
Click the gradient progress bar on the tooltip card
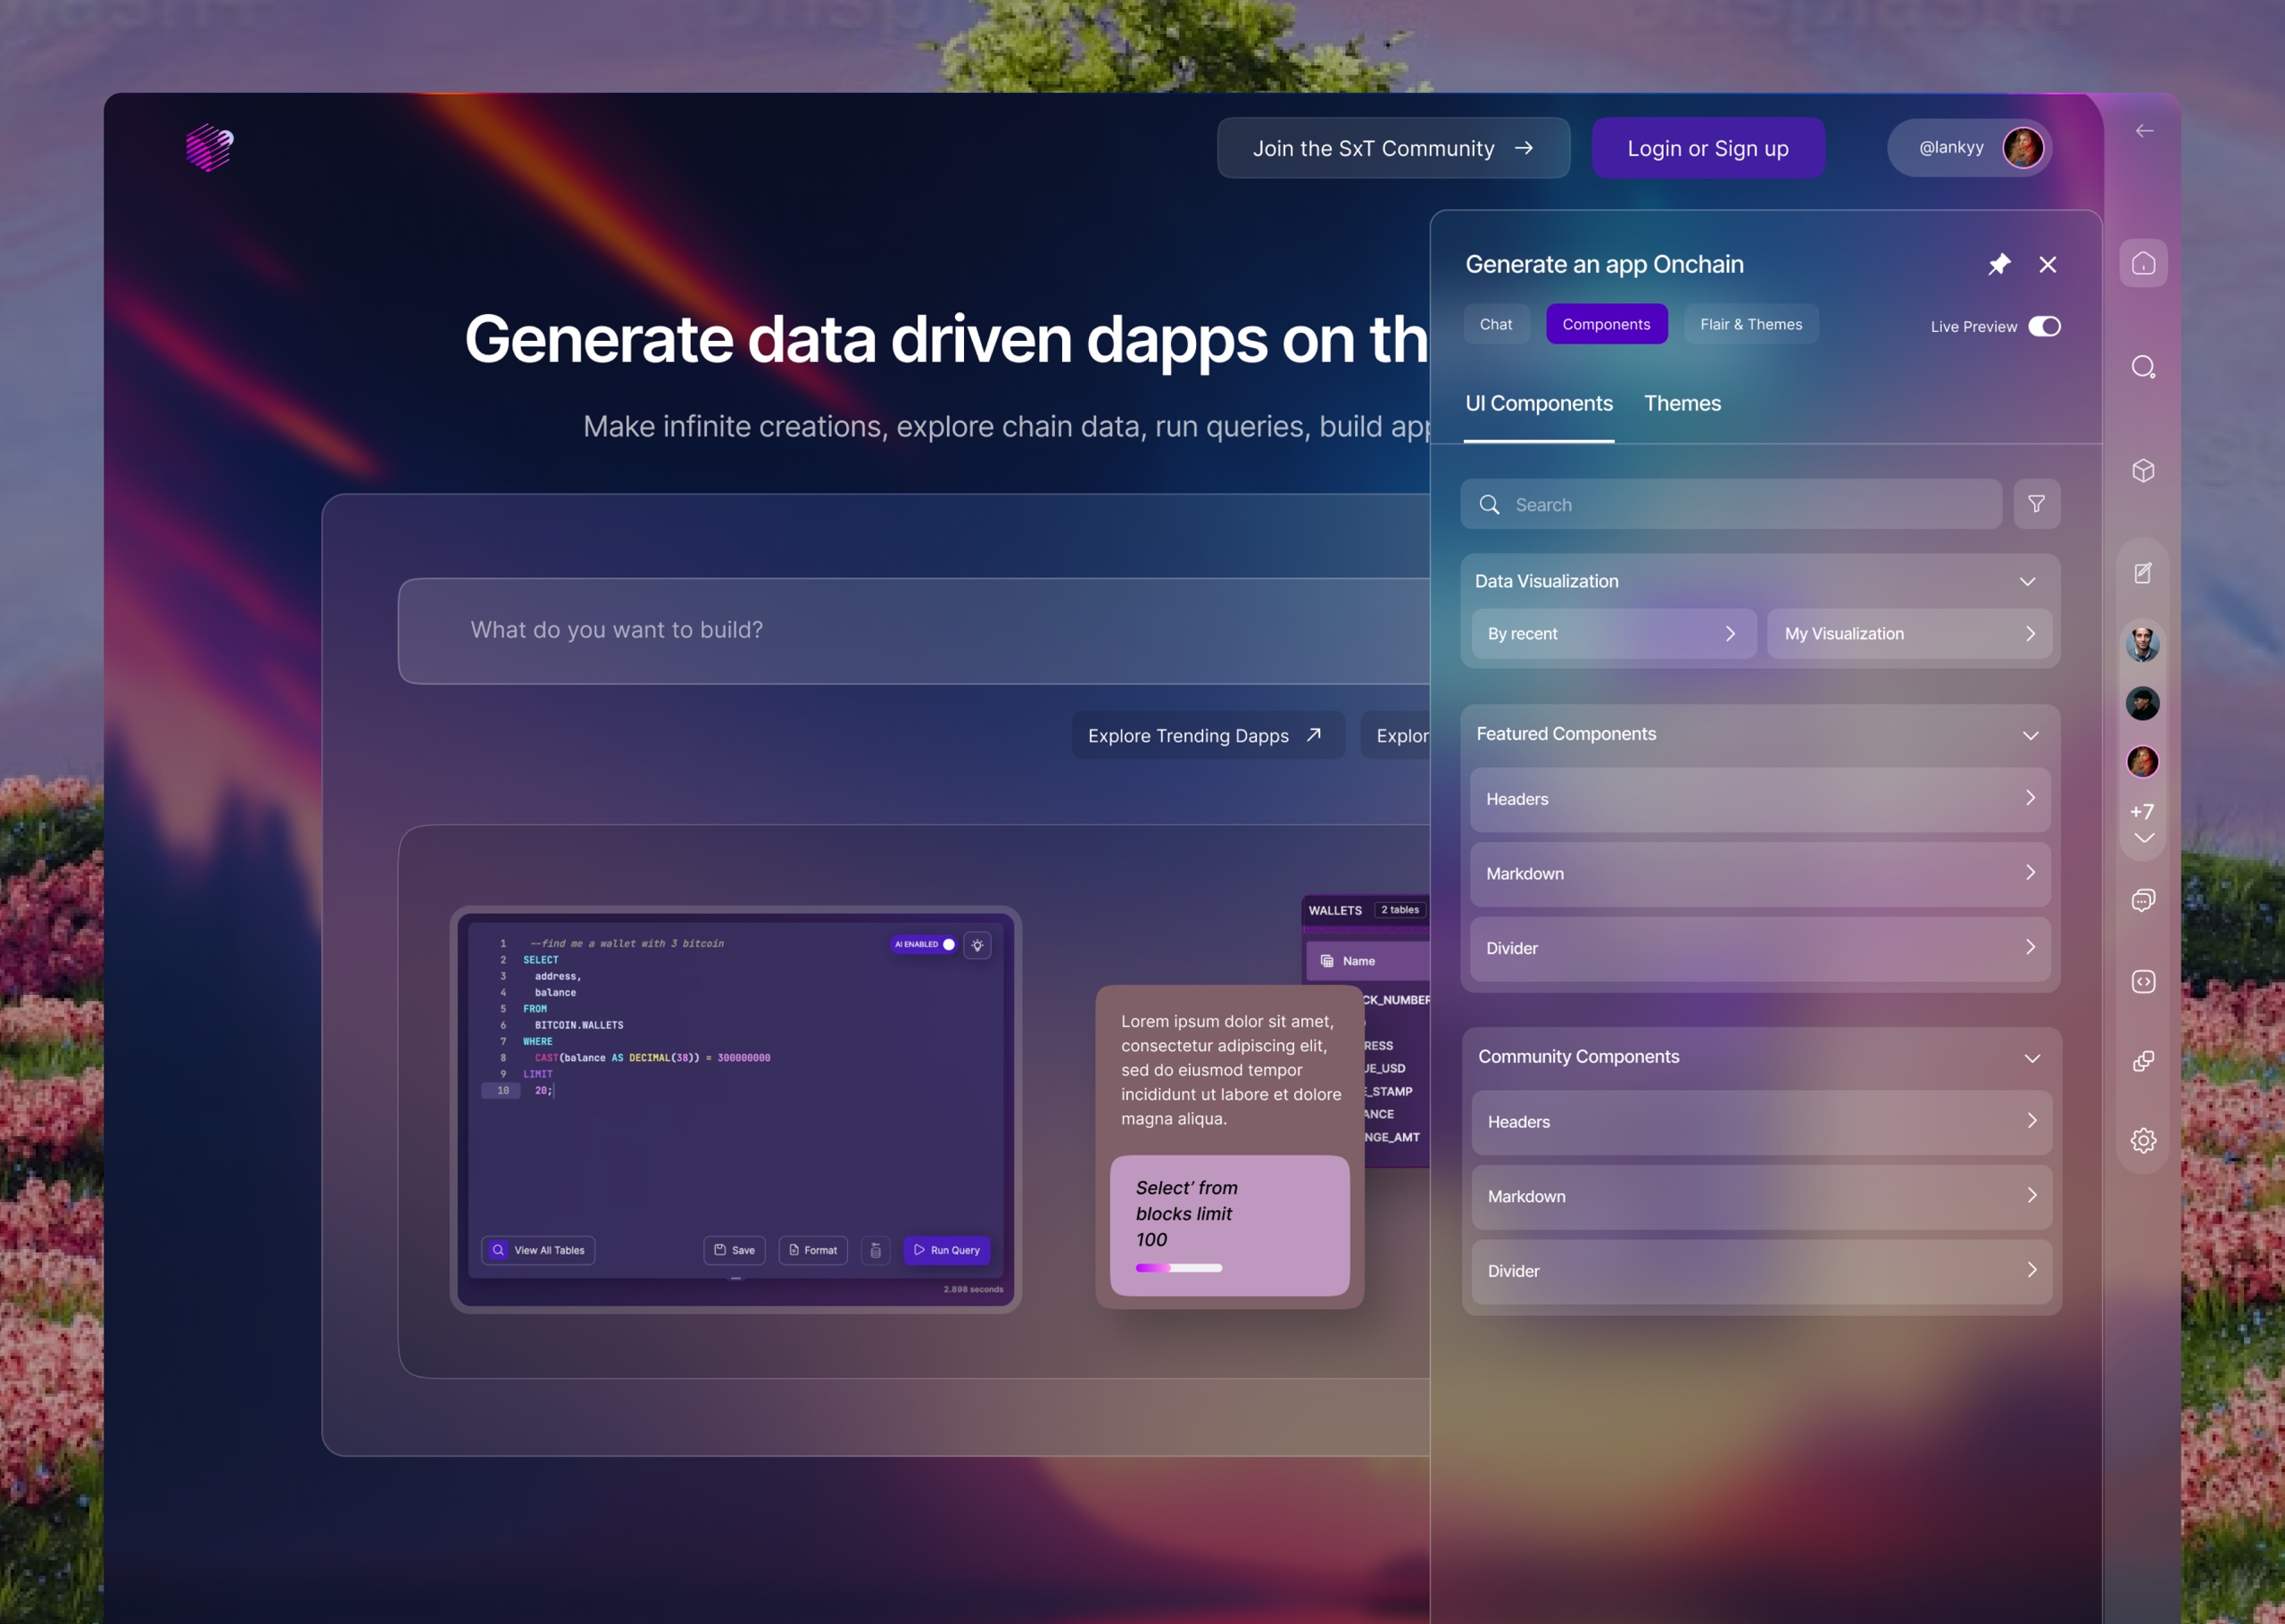(x=1178, y=1267)
